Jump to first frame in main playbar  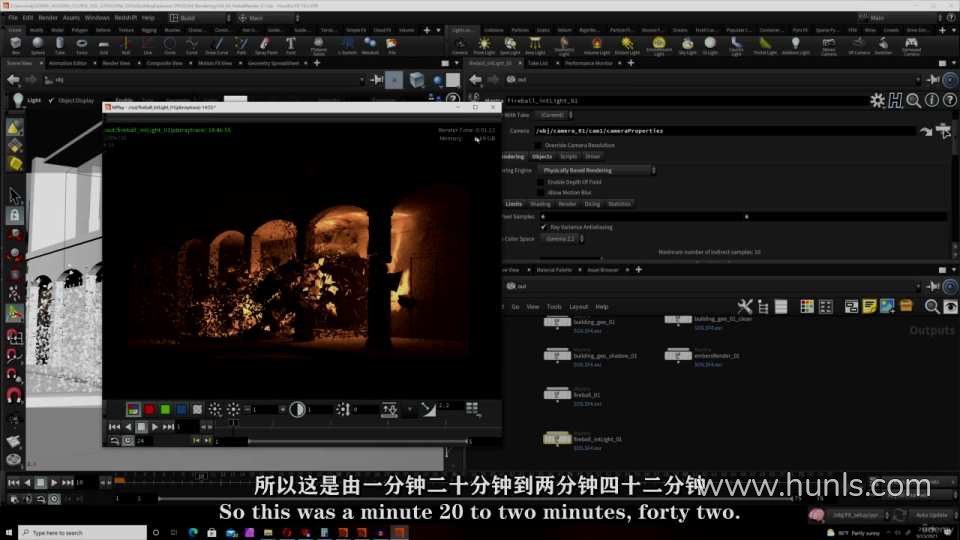[13, 482]
